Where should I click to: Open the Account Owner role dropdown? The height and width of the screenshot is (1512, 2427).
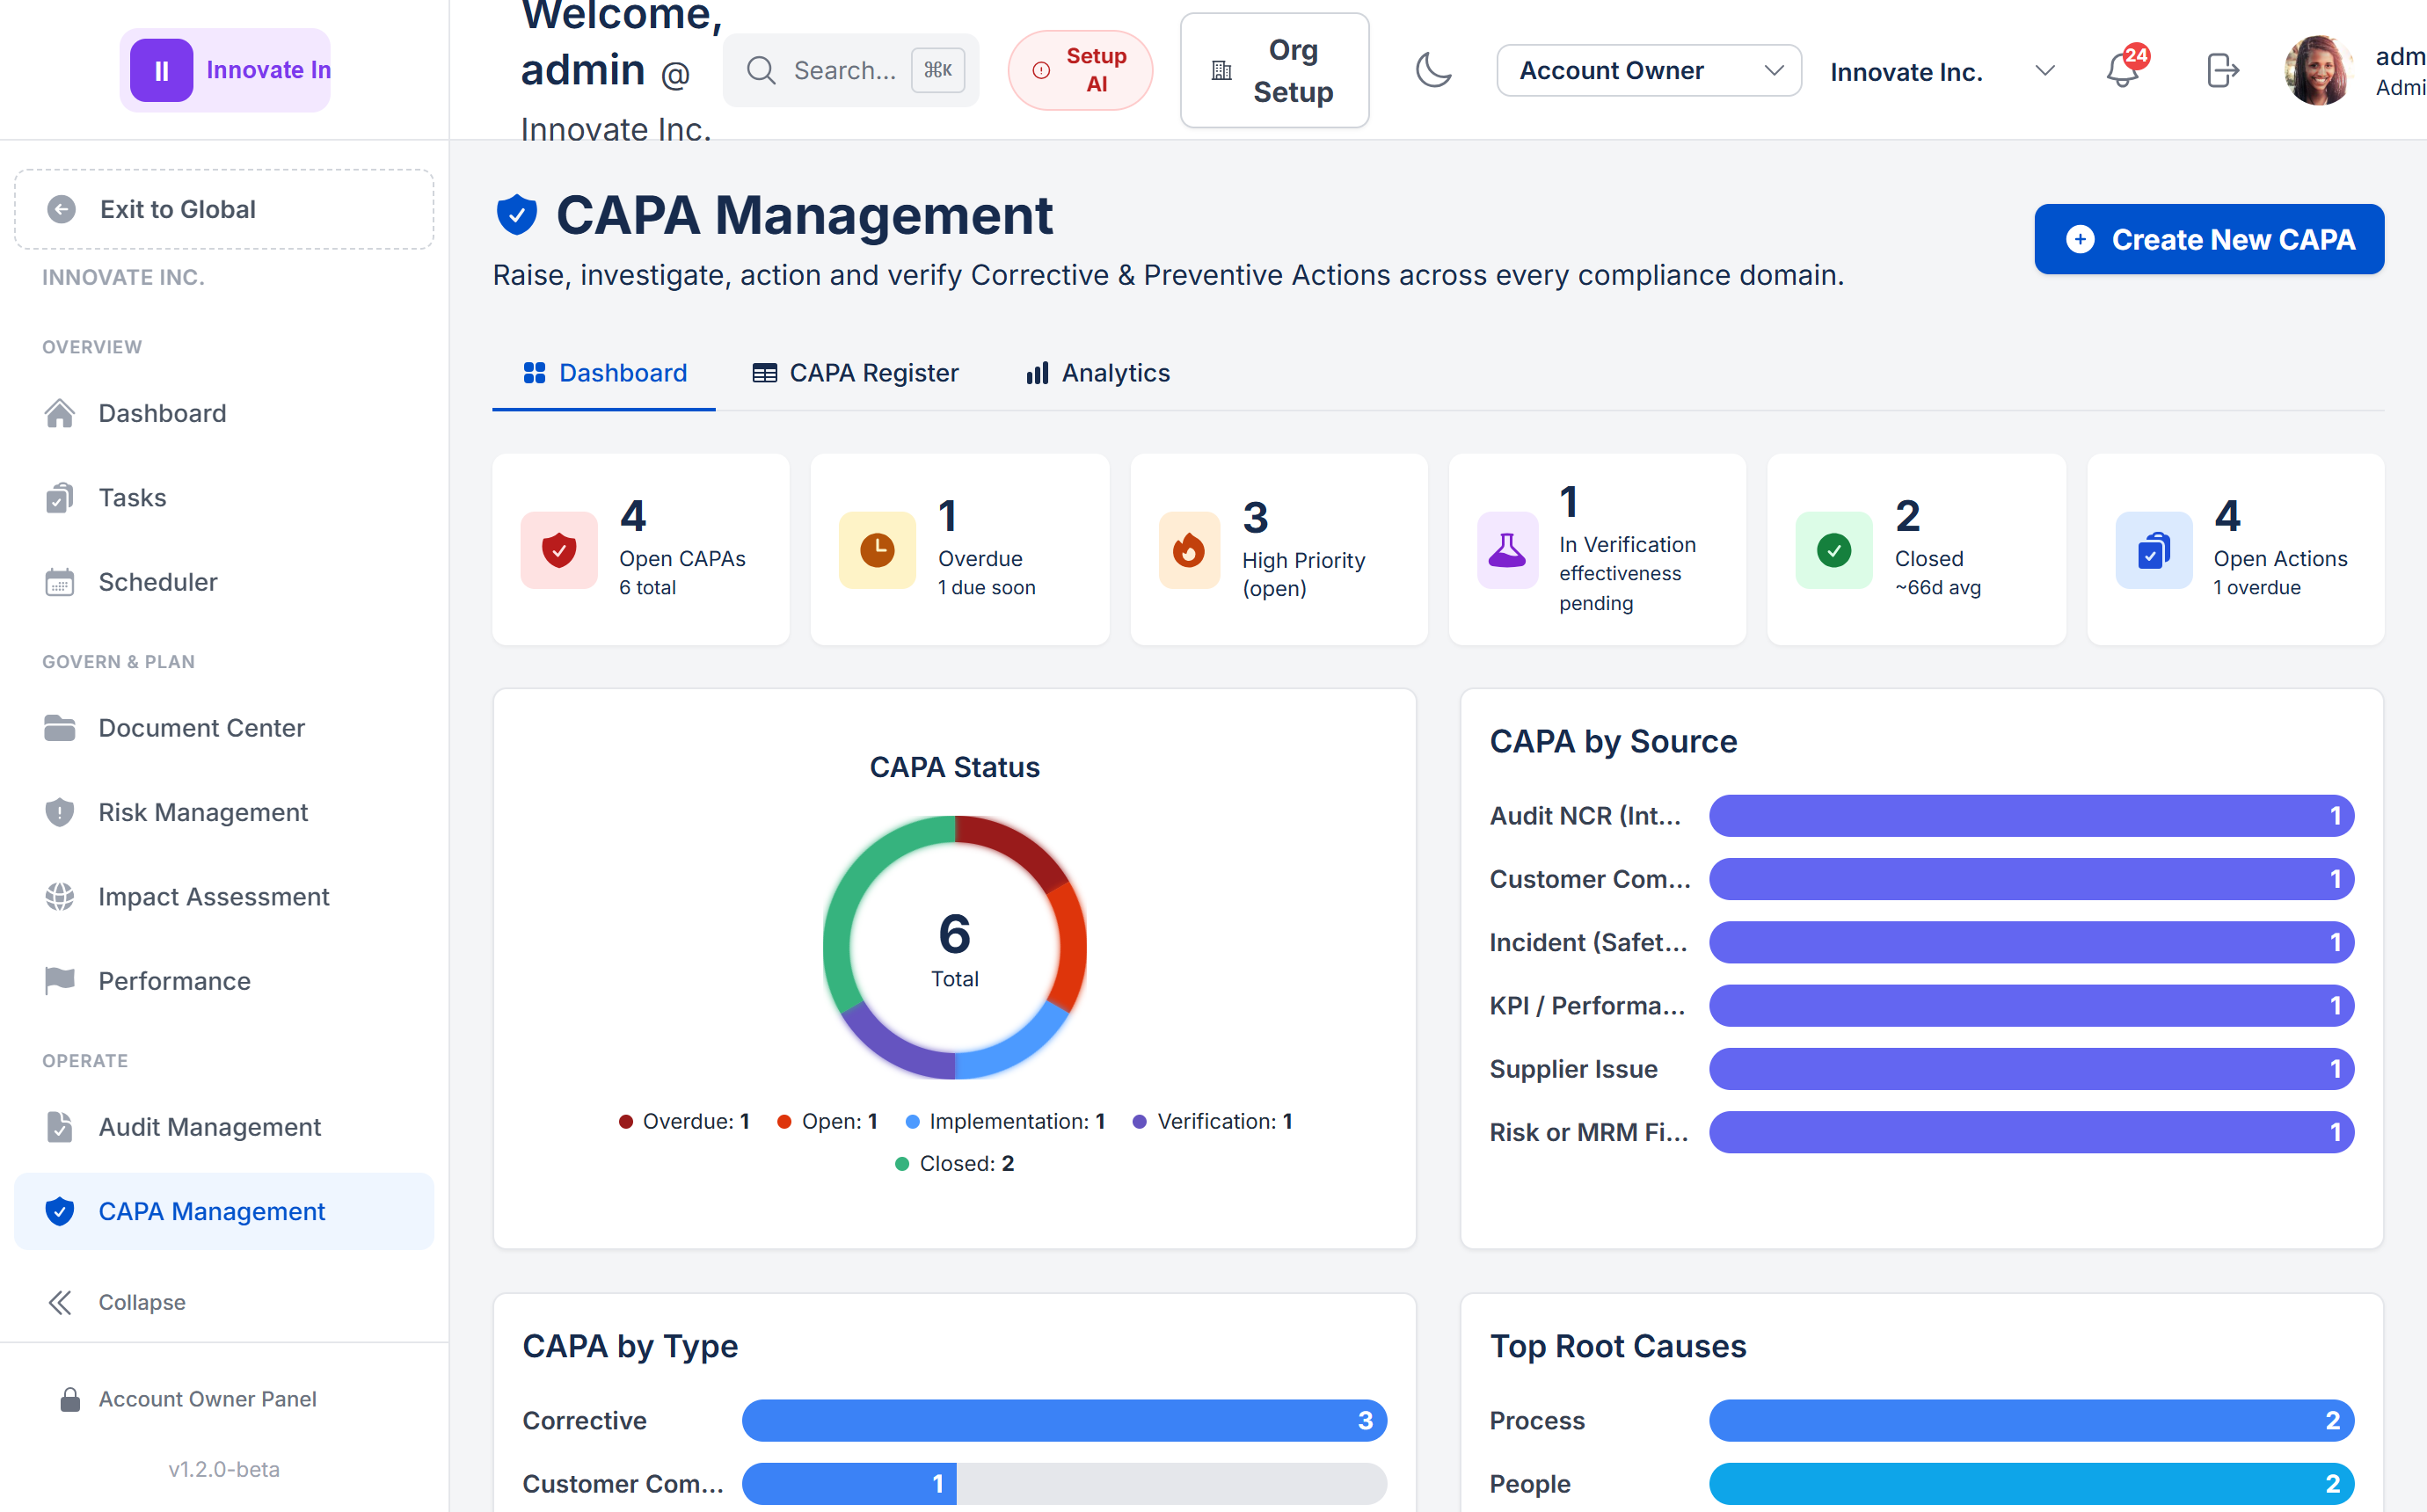point(1649,70)
